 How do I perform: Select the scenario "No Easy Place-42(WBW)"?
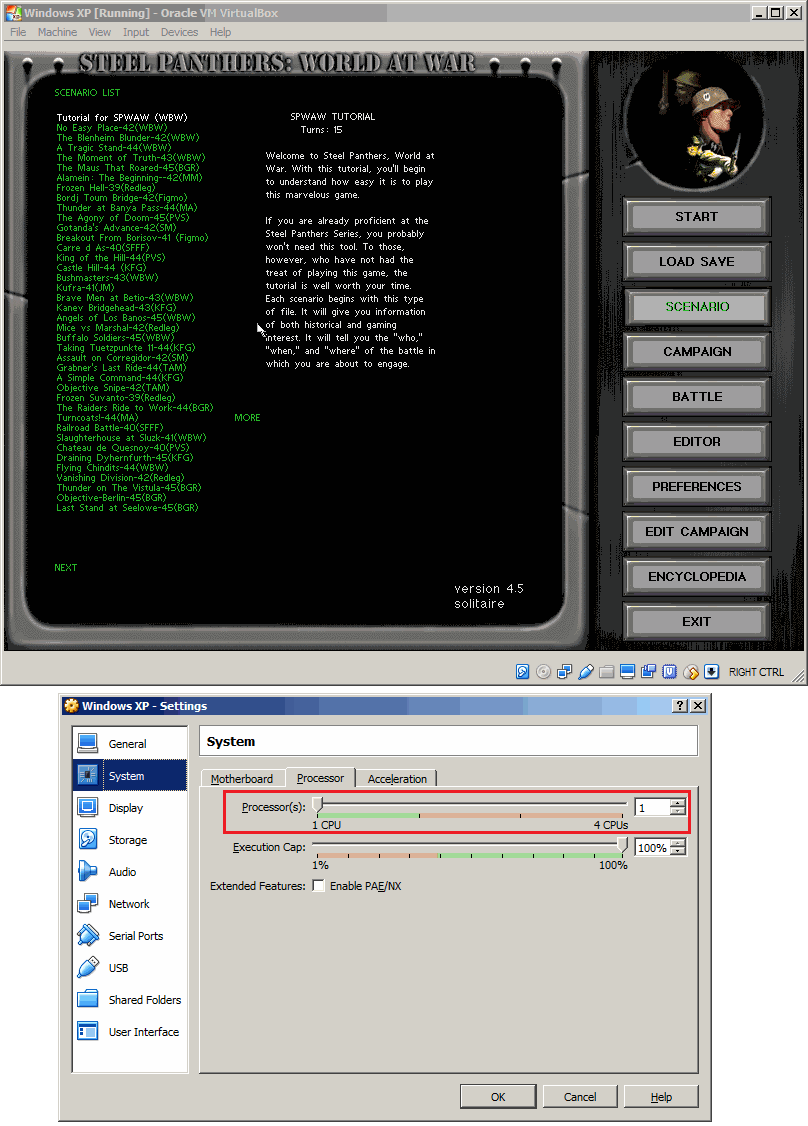(x=112, y=127)
